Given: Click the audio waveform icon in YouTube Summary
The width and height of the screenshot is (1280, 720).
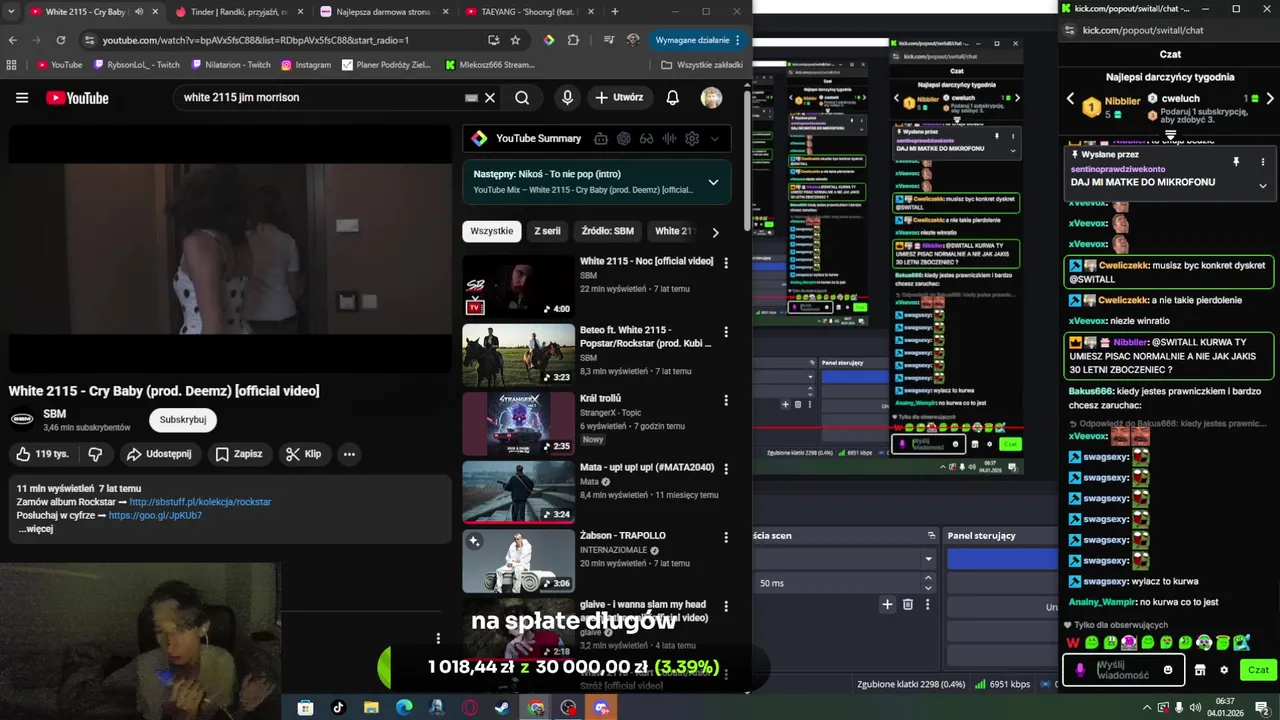Looking at the screenshot, I should [669, 139].
